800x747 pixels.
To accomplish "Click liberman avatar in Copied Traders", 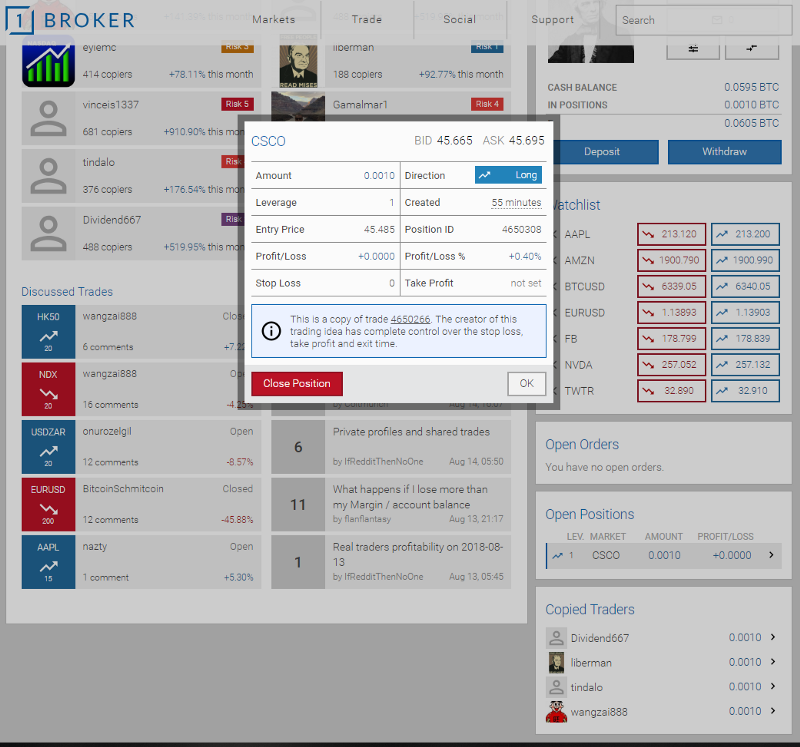I will 556,662.
